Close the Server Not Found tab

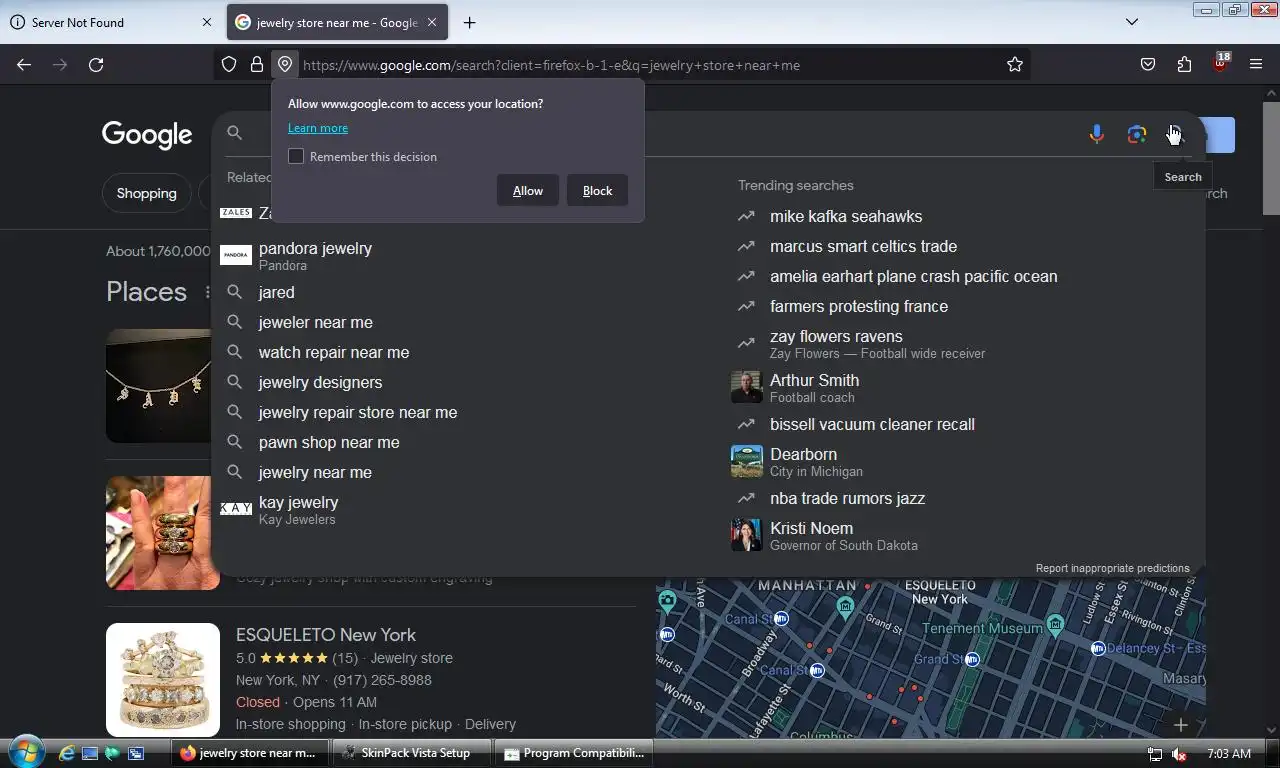[207, 22]
